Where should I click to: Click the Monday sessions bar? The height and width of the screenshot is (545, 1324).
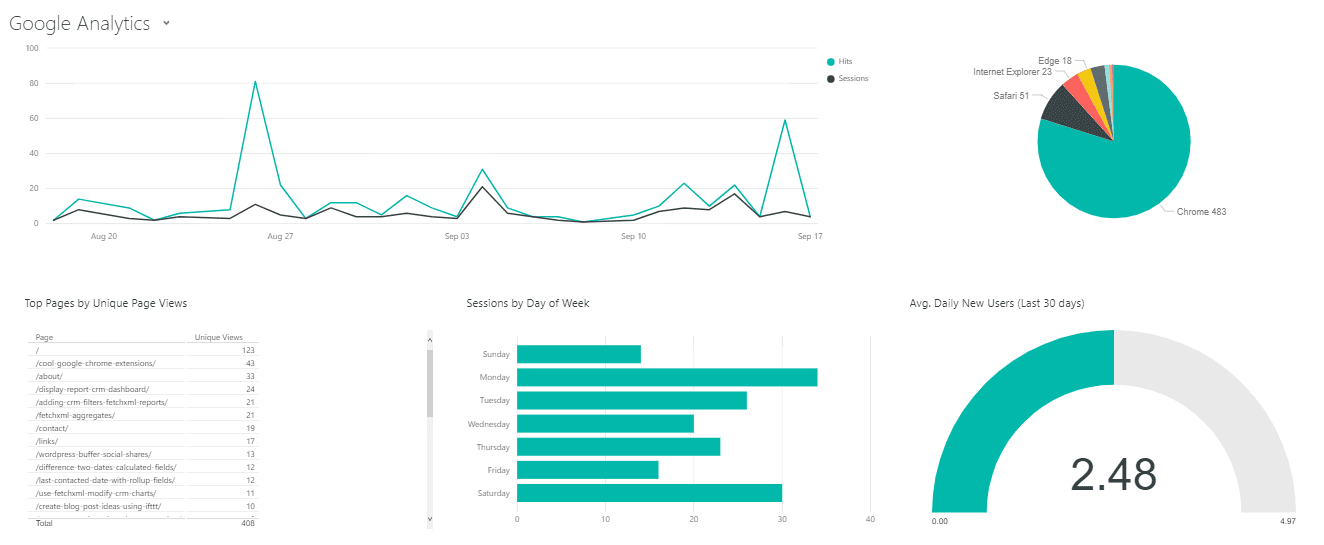(667, 377)
